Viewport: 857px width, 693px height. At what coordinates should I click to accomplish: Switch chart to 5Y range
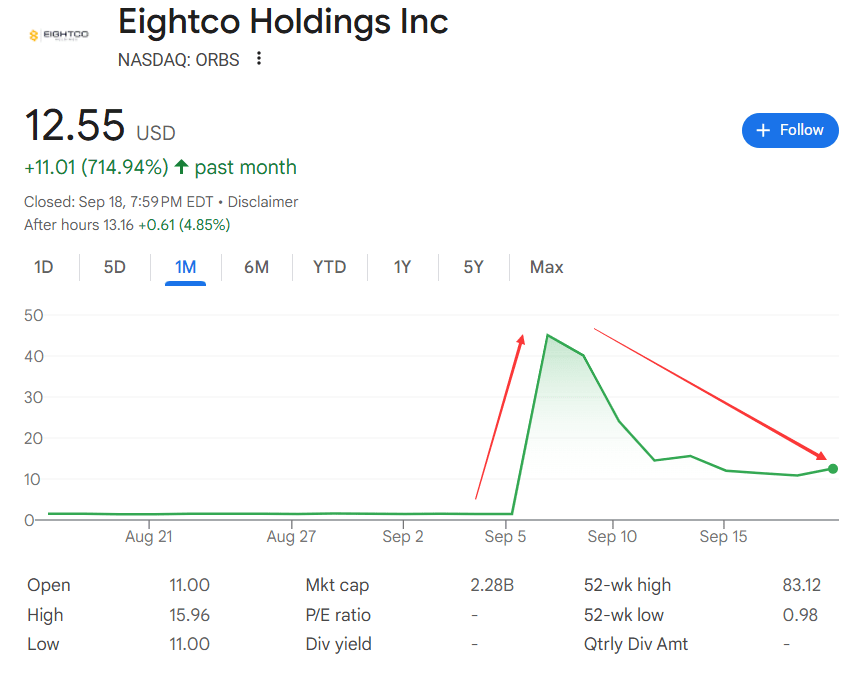[473, 267]
